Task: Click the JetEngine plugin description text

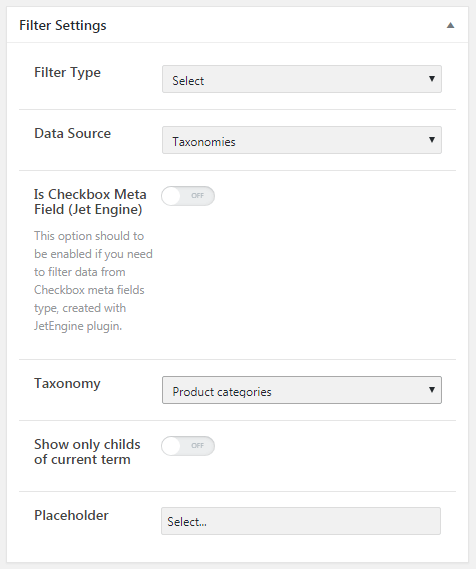Action: [x=93, y=281]
